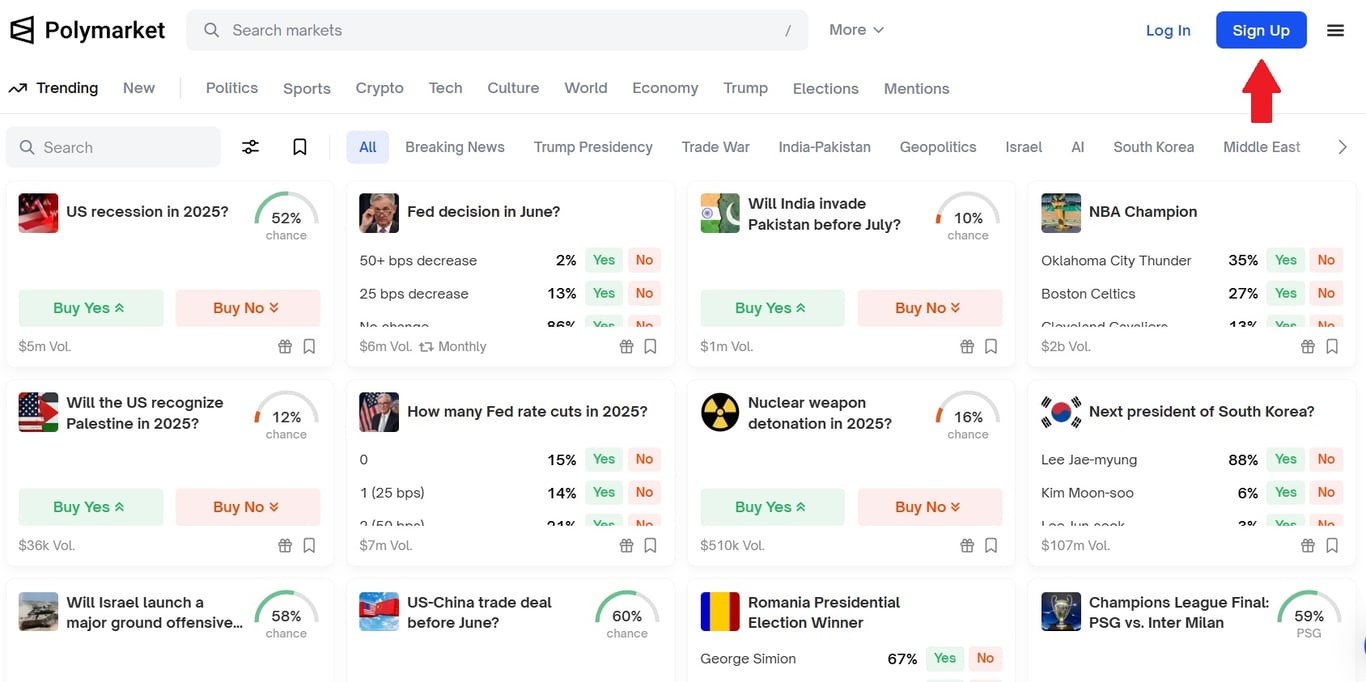Bookmark the How many Fed rate cuts market

click(649, 545)
